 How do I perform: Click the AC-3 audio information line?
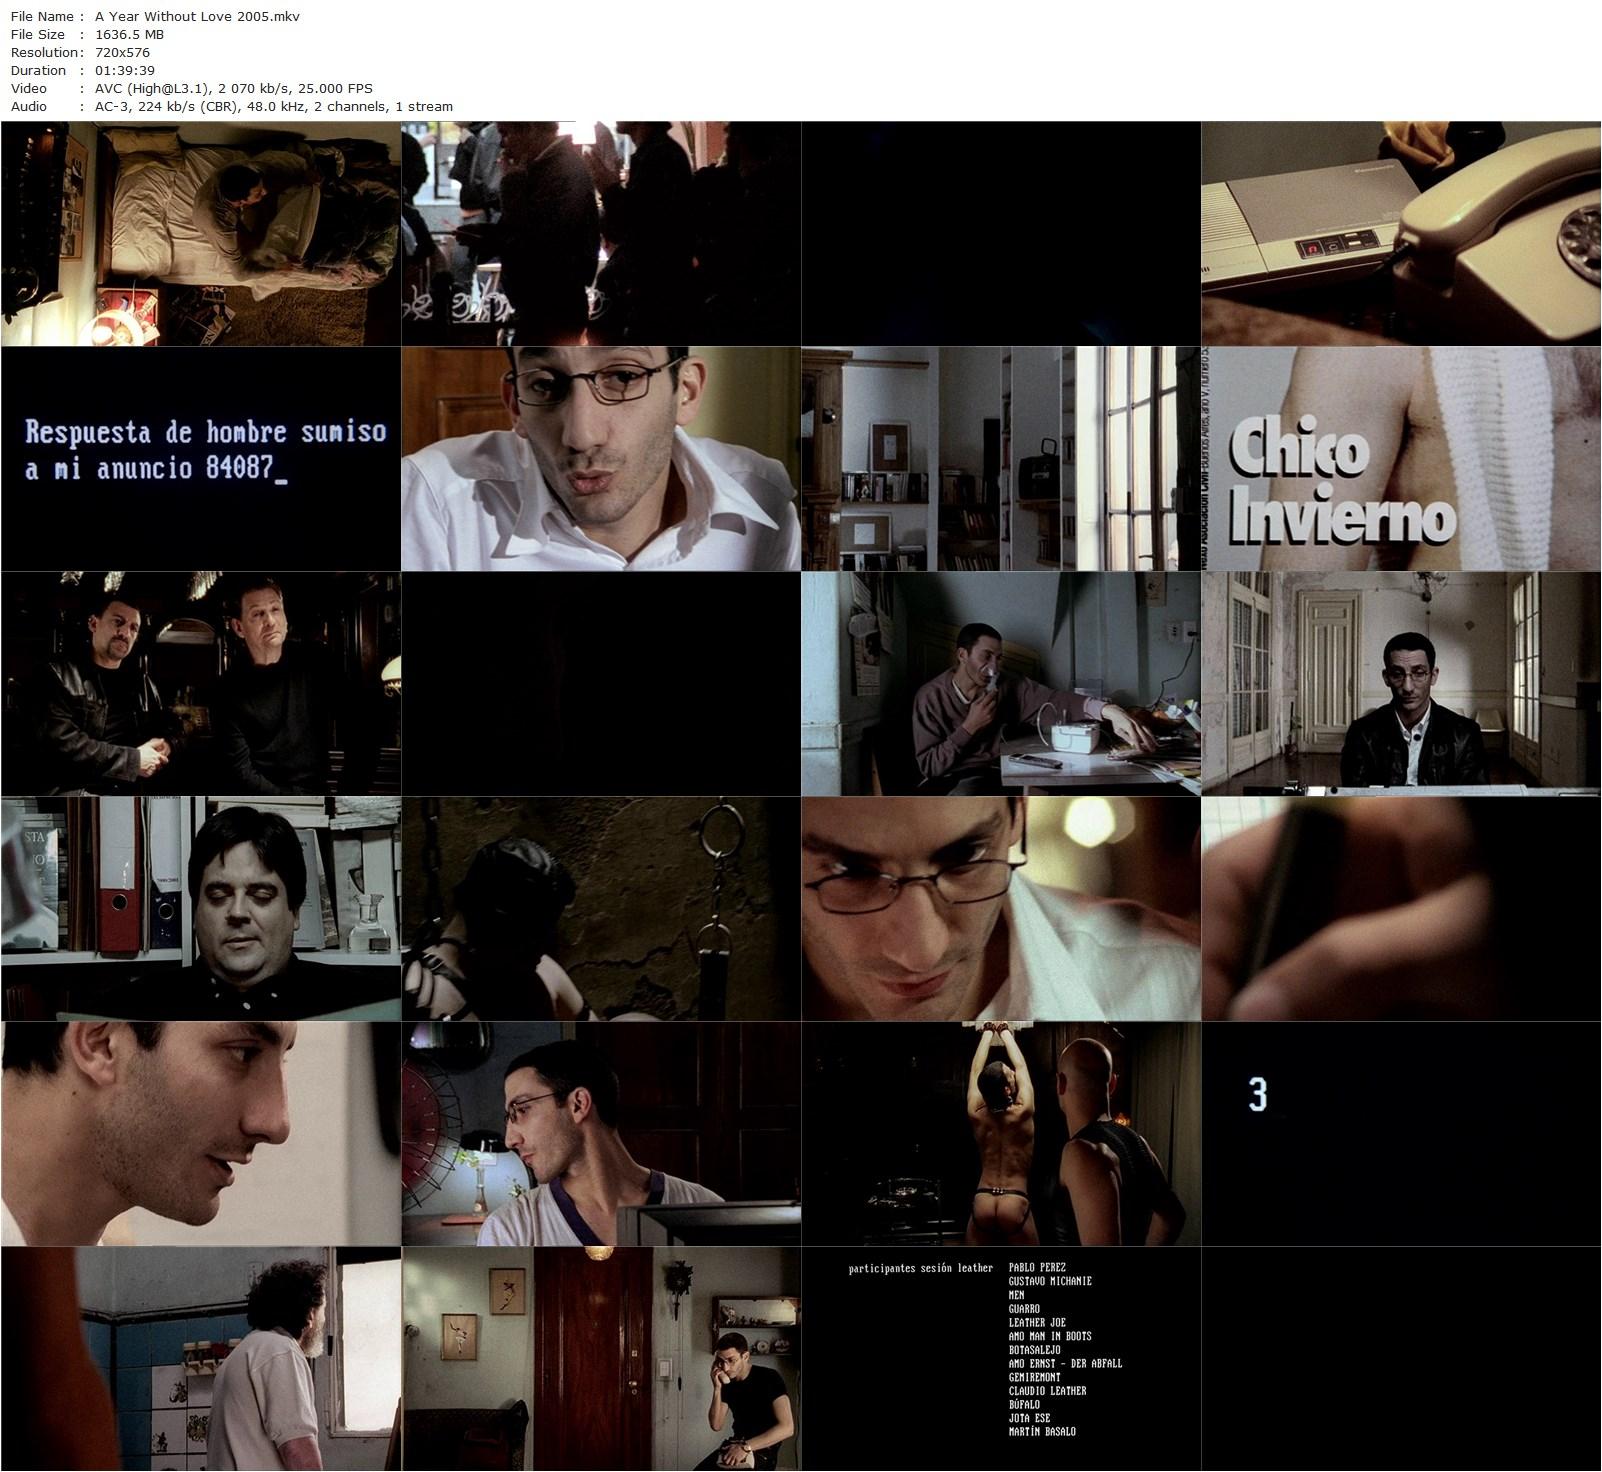click(273, 106)
